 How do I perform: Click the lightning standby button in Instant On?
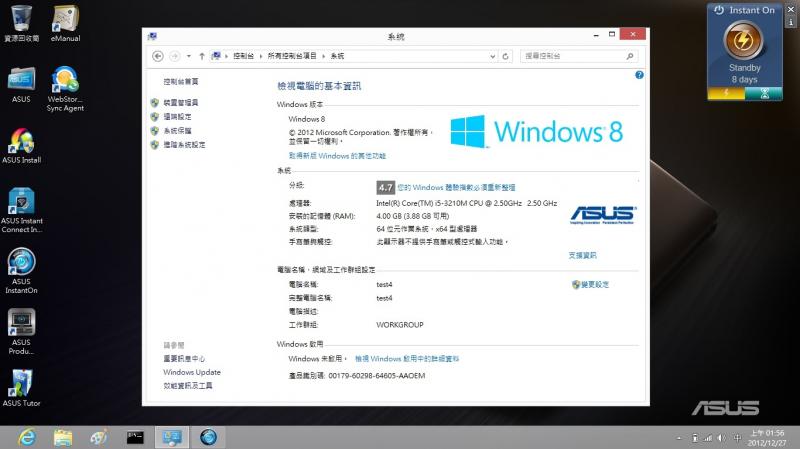(743, 40)
